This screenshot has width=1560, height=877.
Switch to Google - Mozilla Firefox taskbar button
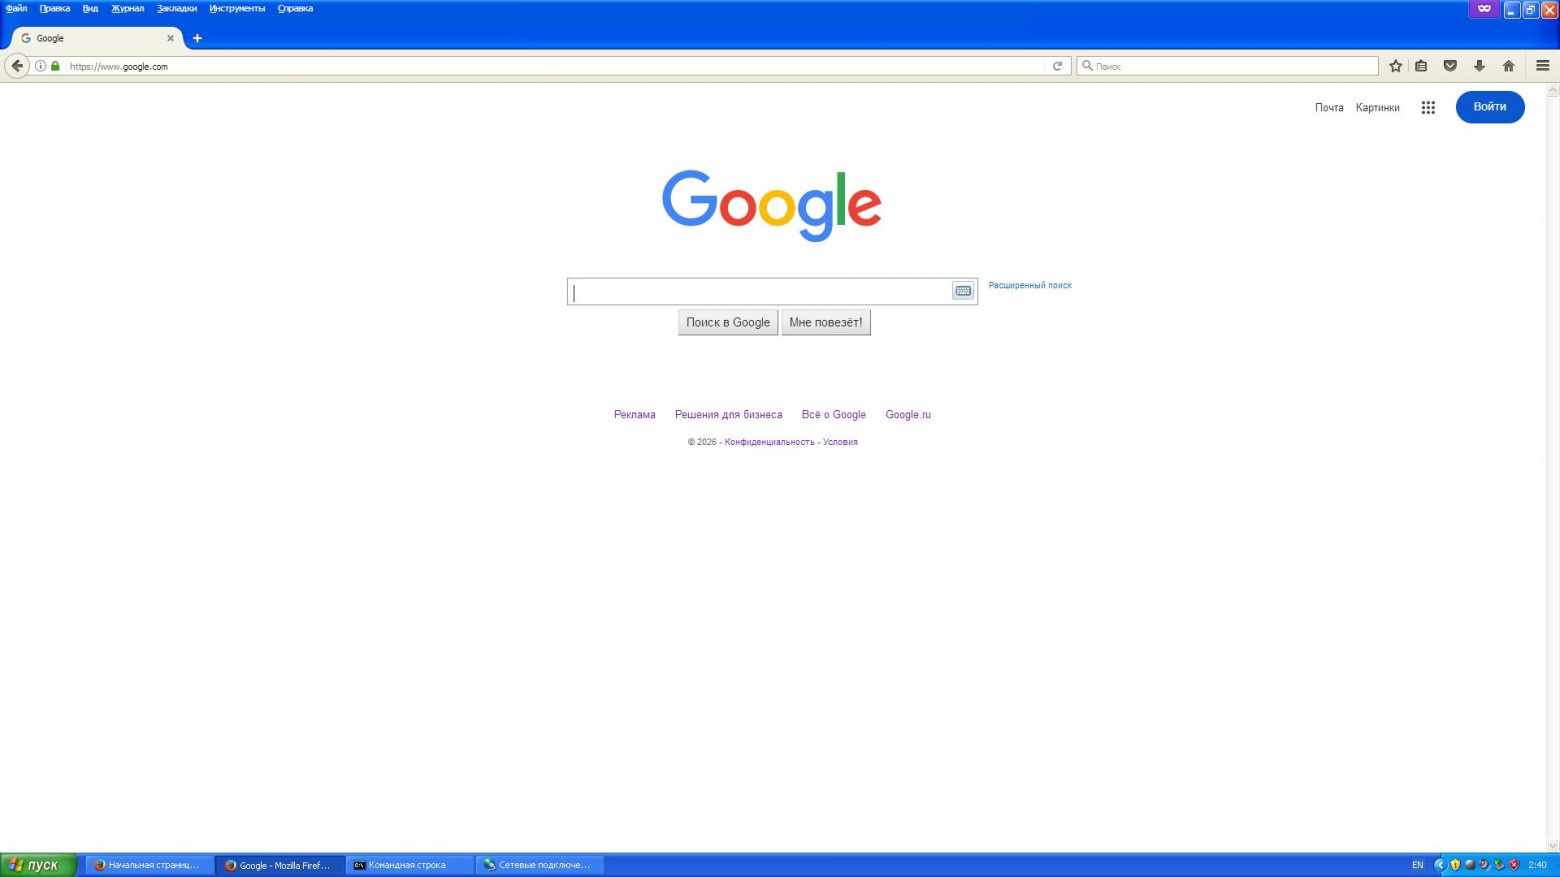(x=280, y=865)
